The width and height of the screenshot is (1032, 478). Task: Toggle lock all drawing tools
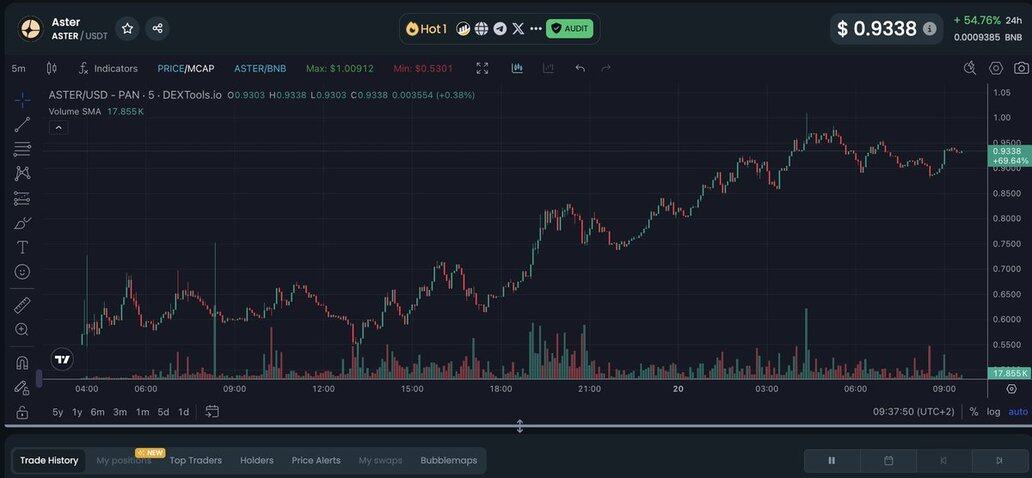22,412
